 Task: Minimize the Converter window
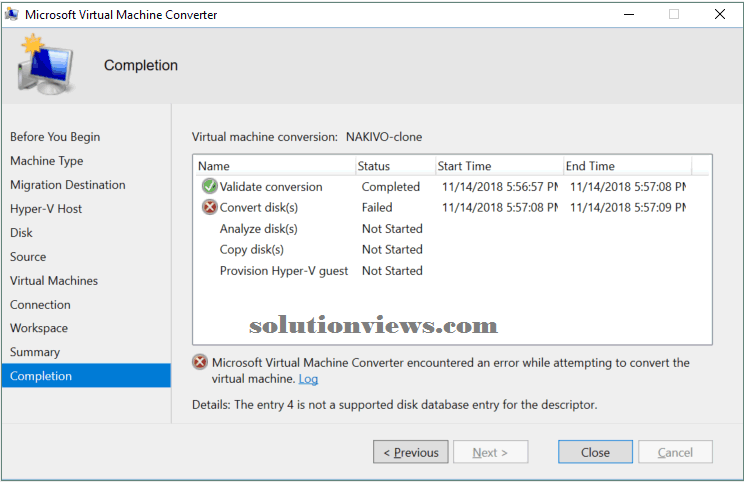(629, 14)
